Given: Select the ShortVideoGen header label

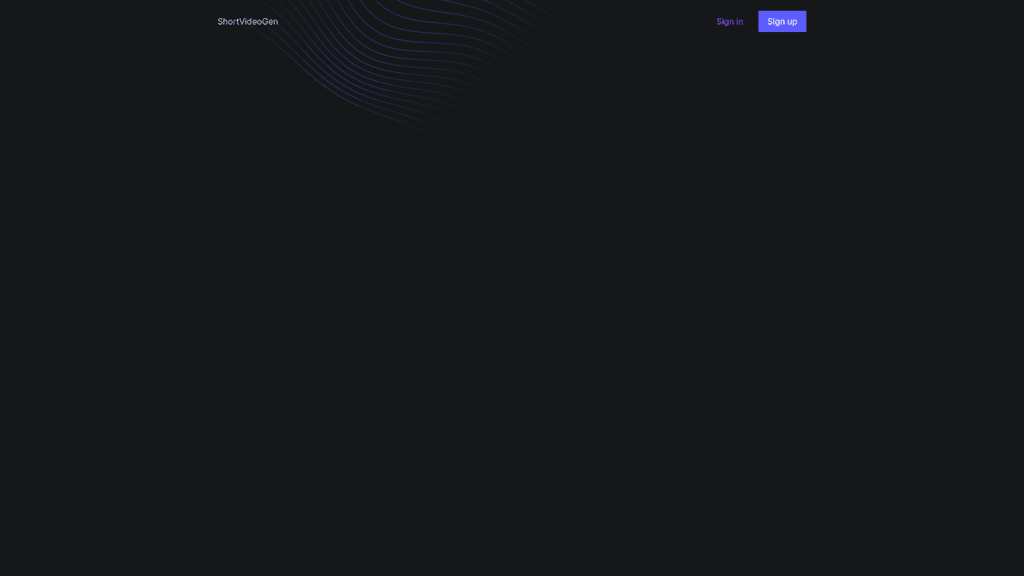Looking at the screenshot, I should (x=248, y=22).
